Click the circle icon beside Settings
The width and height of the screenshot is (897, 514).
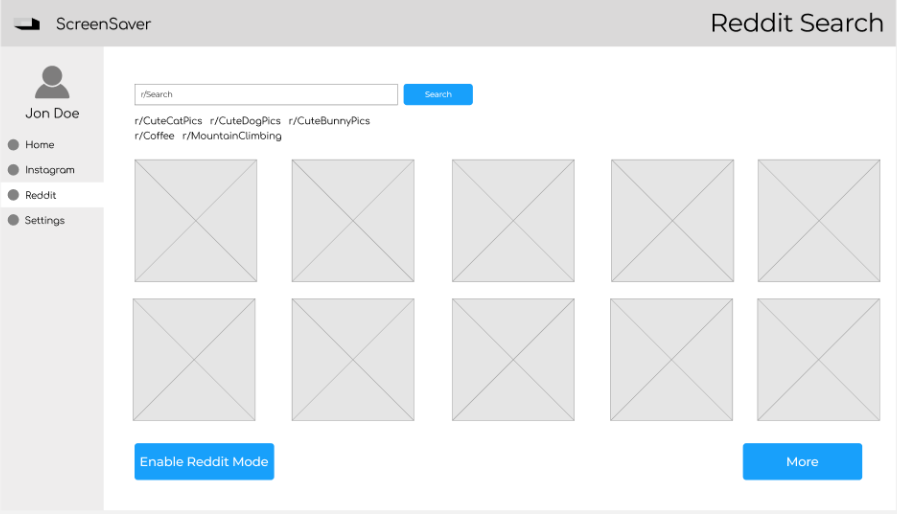click(x=13, y=220)
